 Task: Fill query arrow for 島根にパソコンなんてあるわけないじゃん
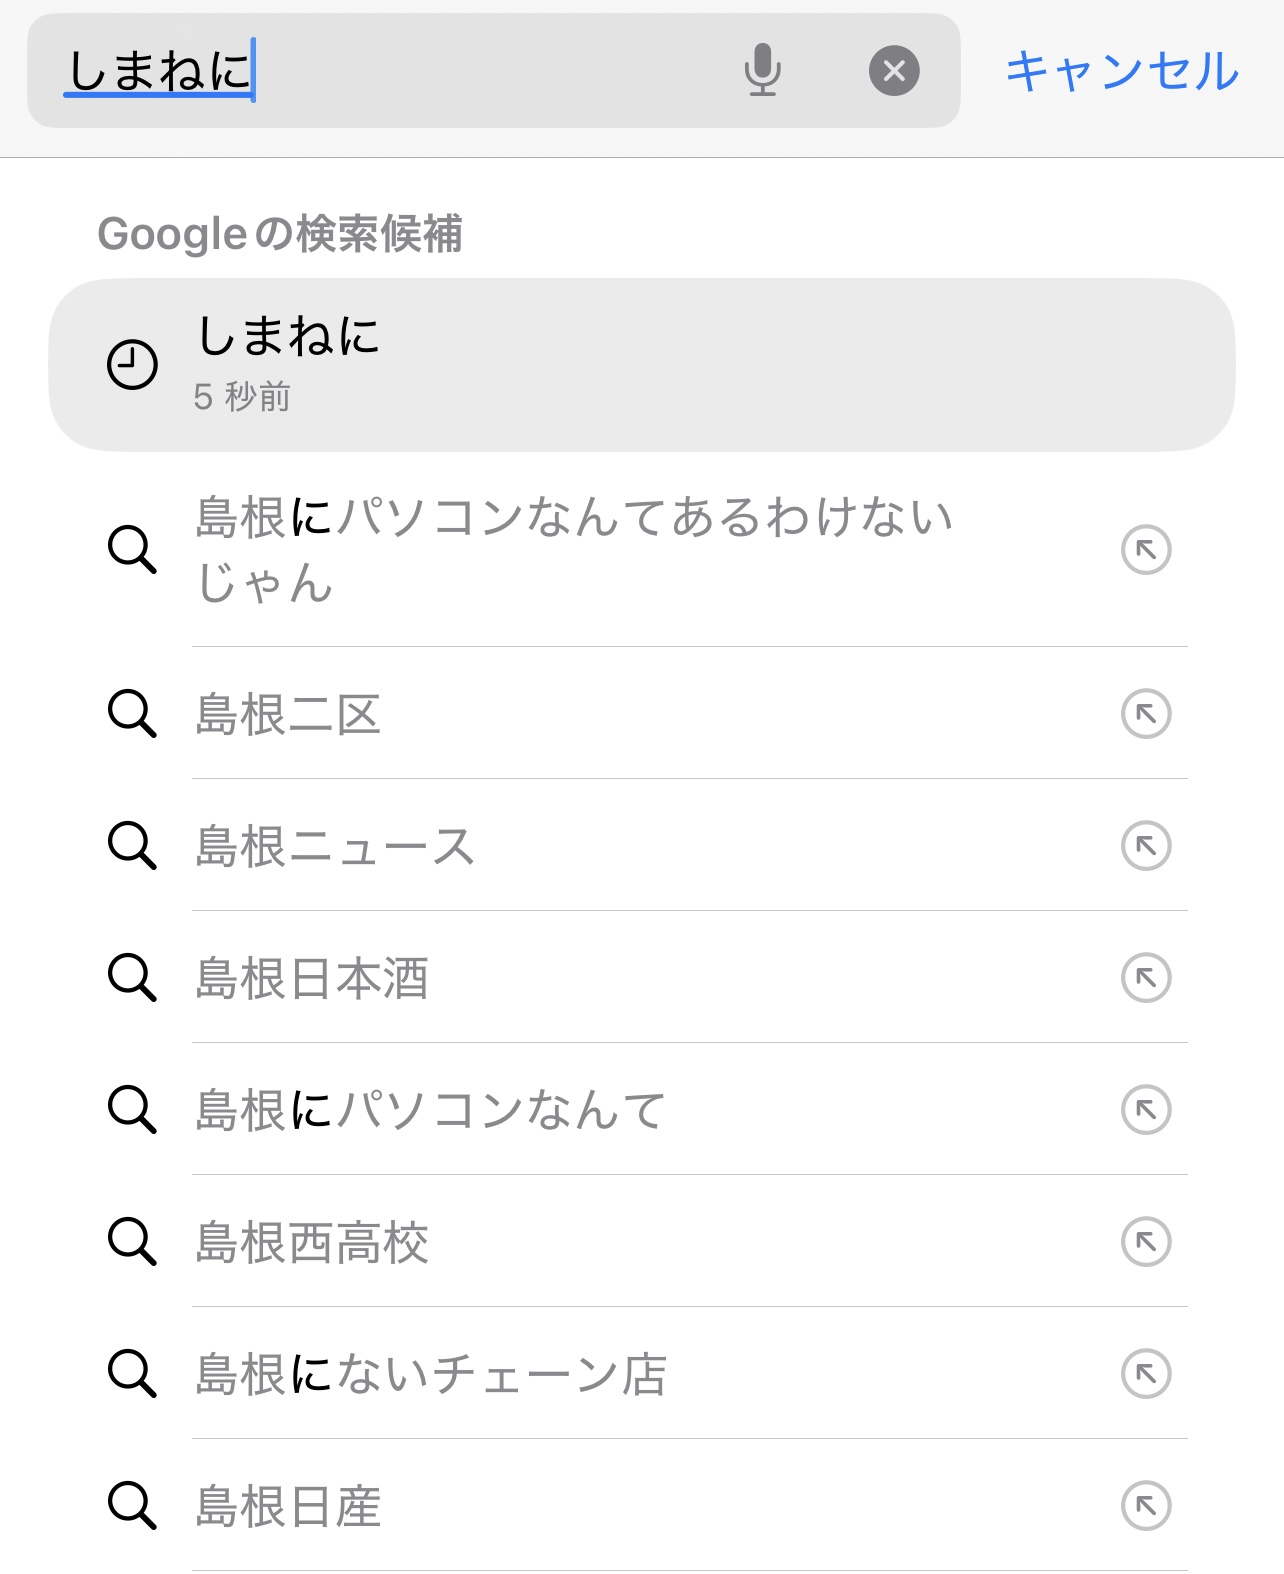tap(1146, 549)
